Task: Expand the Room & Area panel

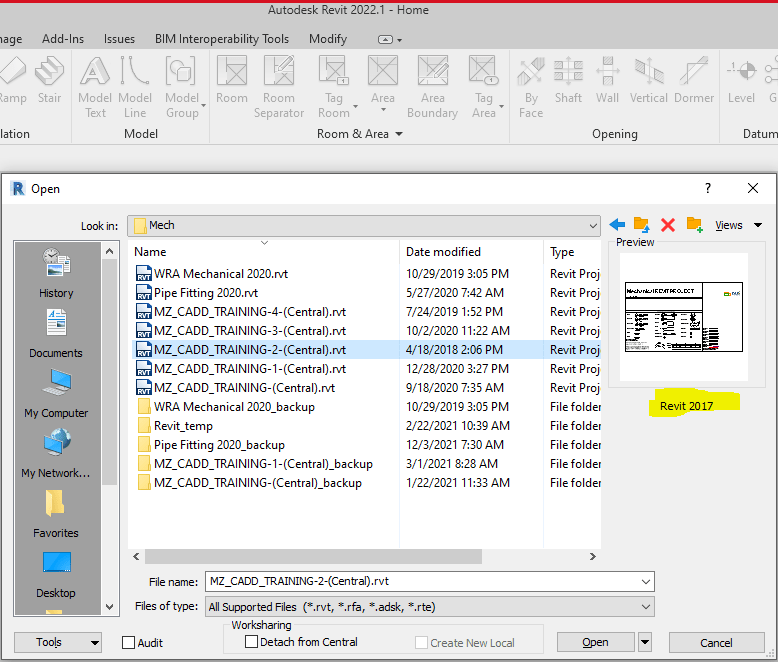Action: (399, 134)
